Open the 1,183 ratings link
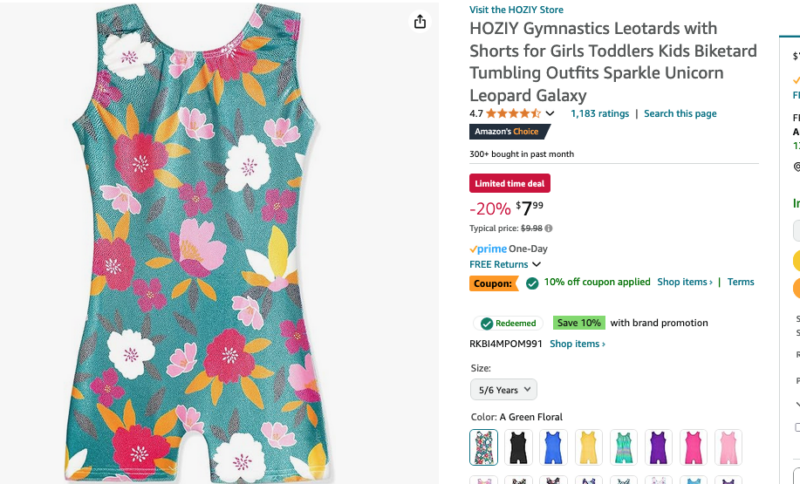Image resolution: width=800 pixels, height=484 pixels. (599, 114)
